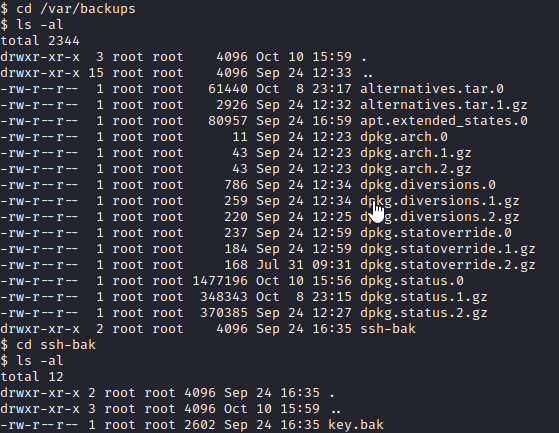Click the dpkg.statoverride.2.gz filename

click(448, 265)
